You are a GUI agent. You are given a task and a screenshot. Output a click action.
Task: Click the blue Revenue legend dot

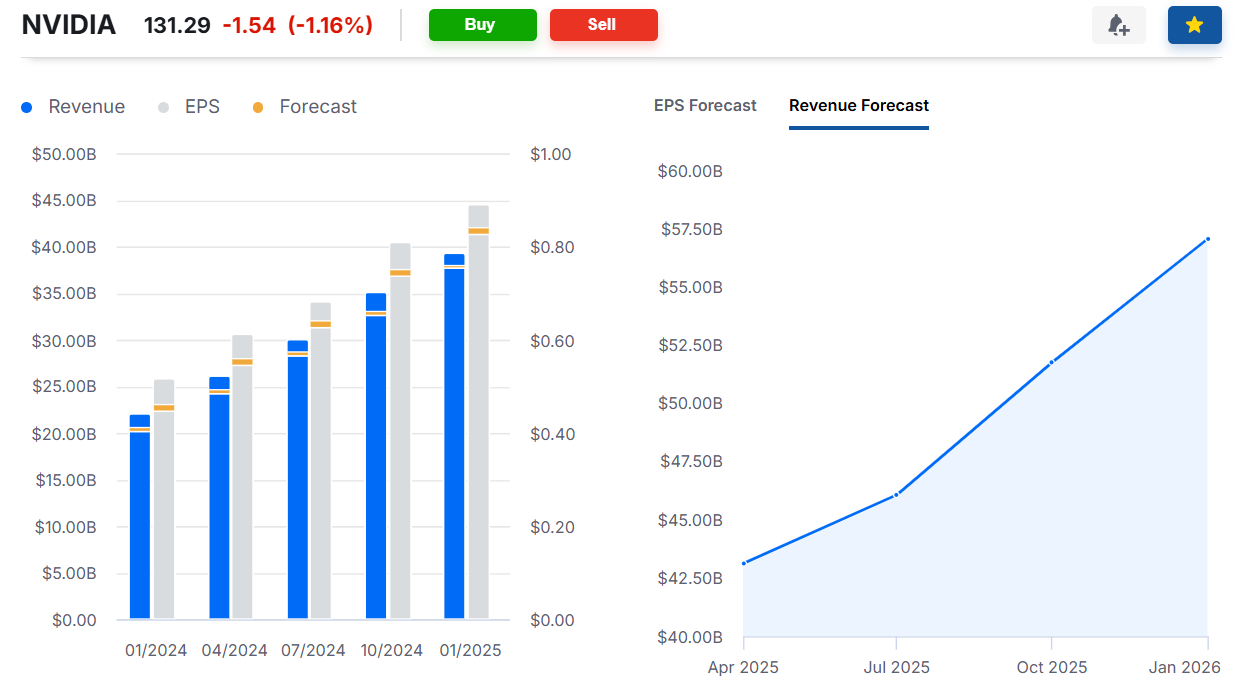(x=27, y=107)
